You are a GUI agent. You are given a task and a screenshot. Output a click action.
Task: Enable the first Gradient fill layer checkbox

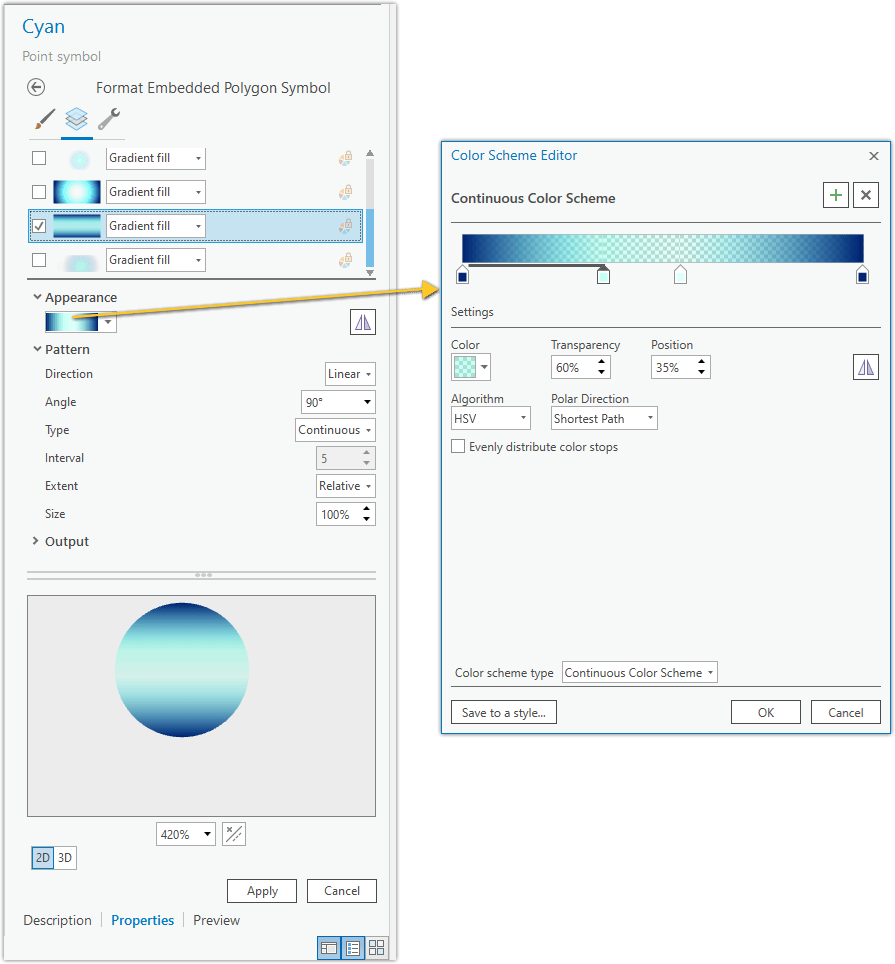(39, 158)
